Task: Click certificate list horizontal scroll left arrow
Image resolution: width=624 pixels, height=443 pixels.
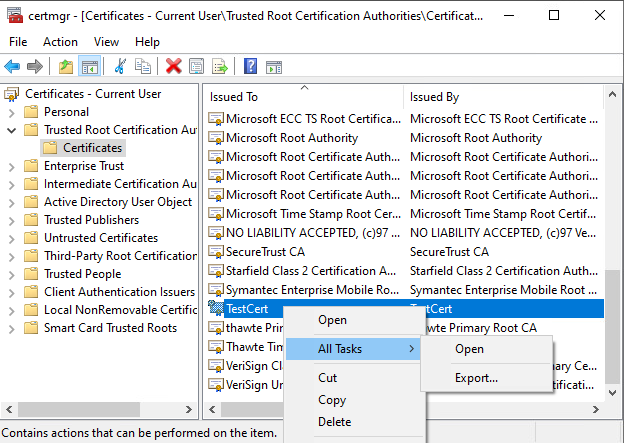Action: coord(212,410)
